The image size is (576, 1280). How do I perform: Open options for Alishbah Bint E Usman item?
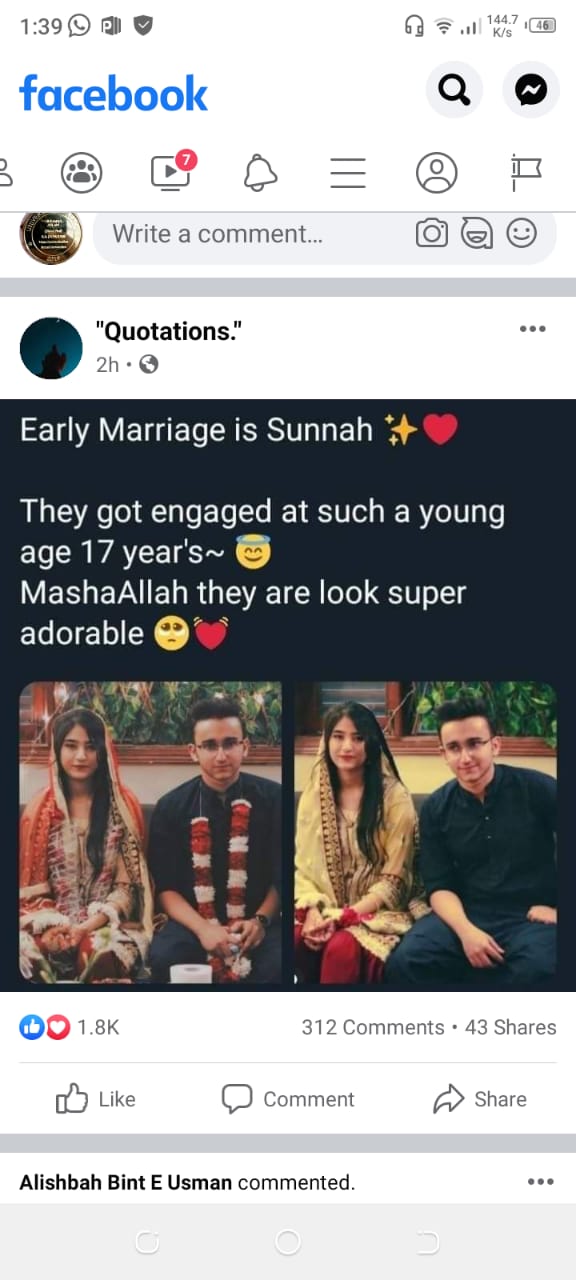(x=540, y=1182)
